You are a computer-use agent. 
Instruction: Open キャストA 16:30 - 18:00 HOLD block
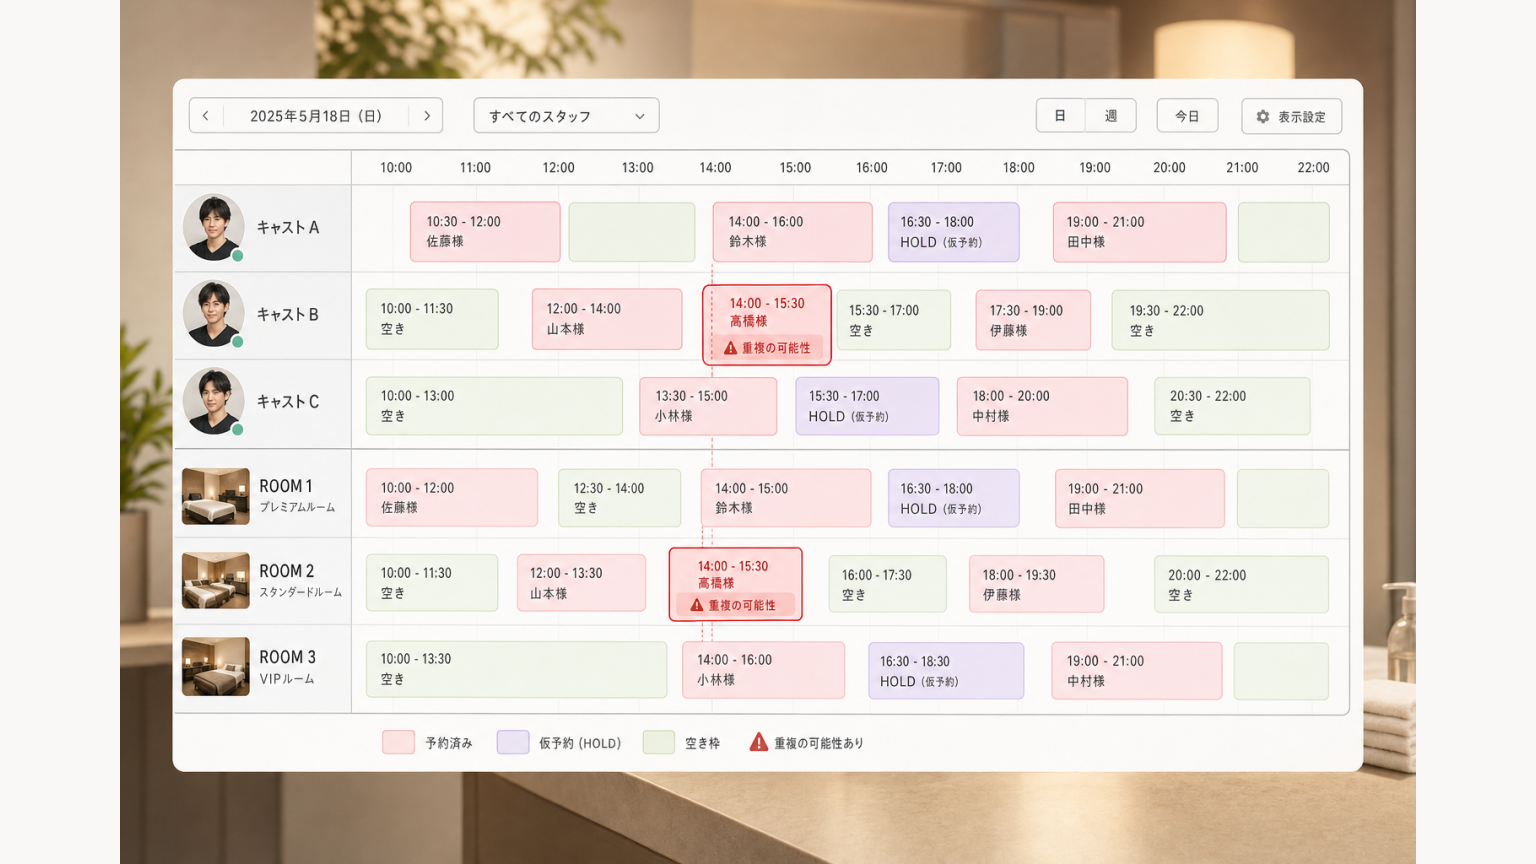tap(954, 232)
